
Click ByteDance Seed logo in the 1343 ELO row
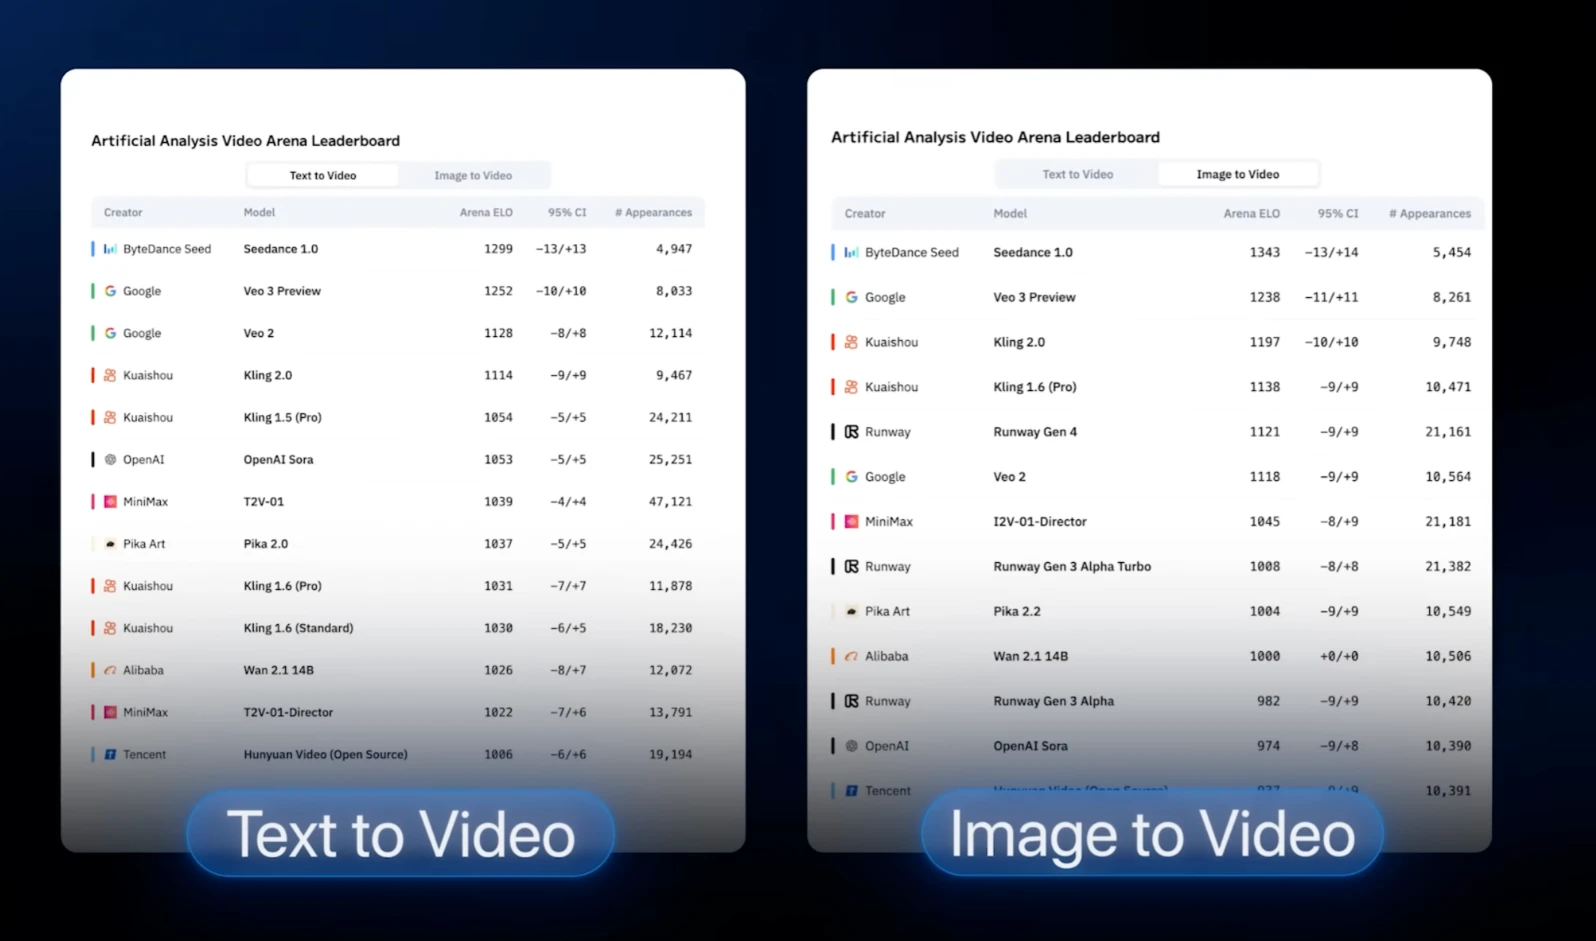pyautogui.click(x=851, y=252)
